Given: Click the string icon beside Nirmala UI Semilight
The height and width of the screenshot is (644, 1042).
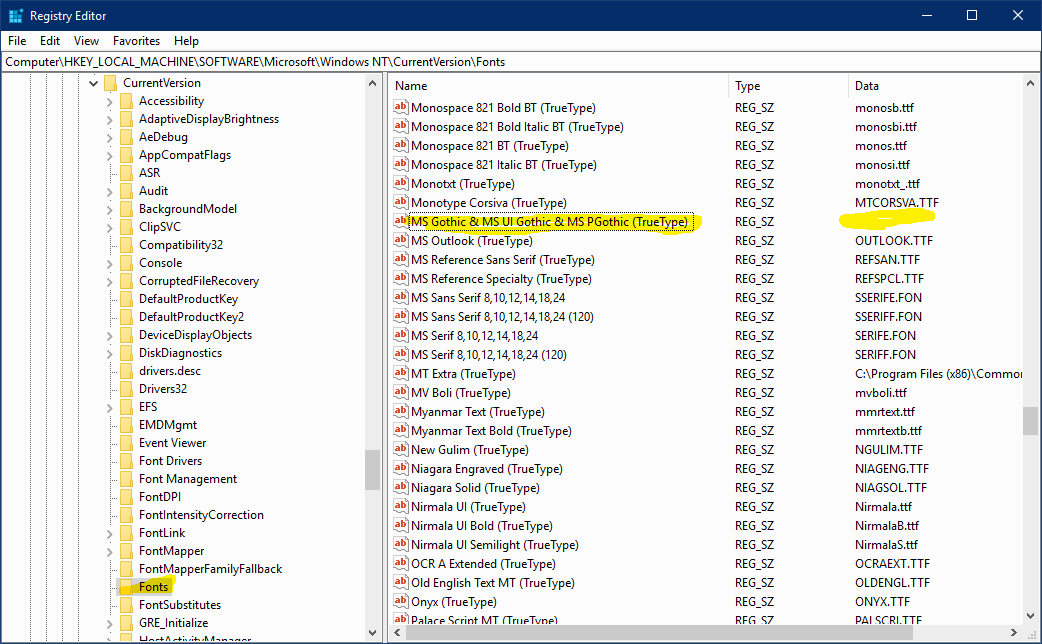Looking at the screenshot, I should (400, 544).
